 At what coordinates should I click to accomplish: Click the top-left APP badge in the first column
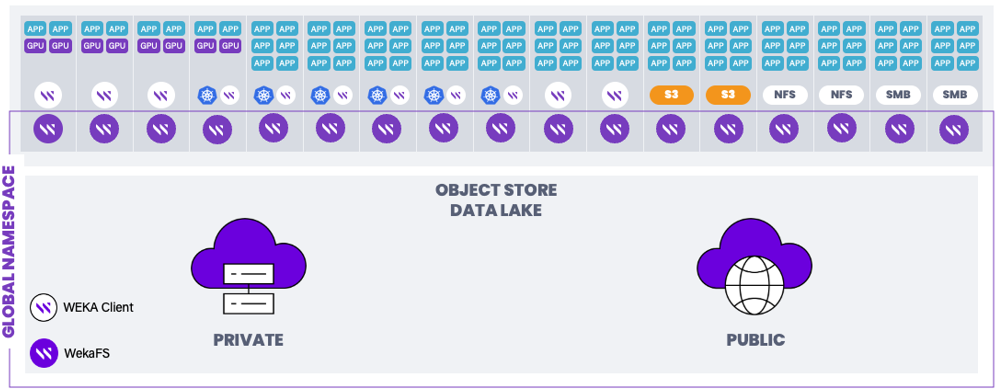[x=35, y=29]
